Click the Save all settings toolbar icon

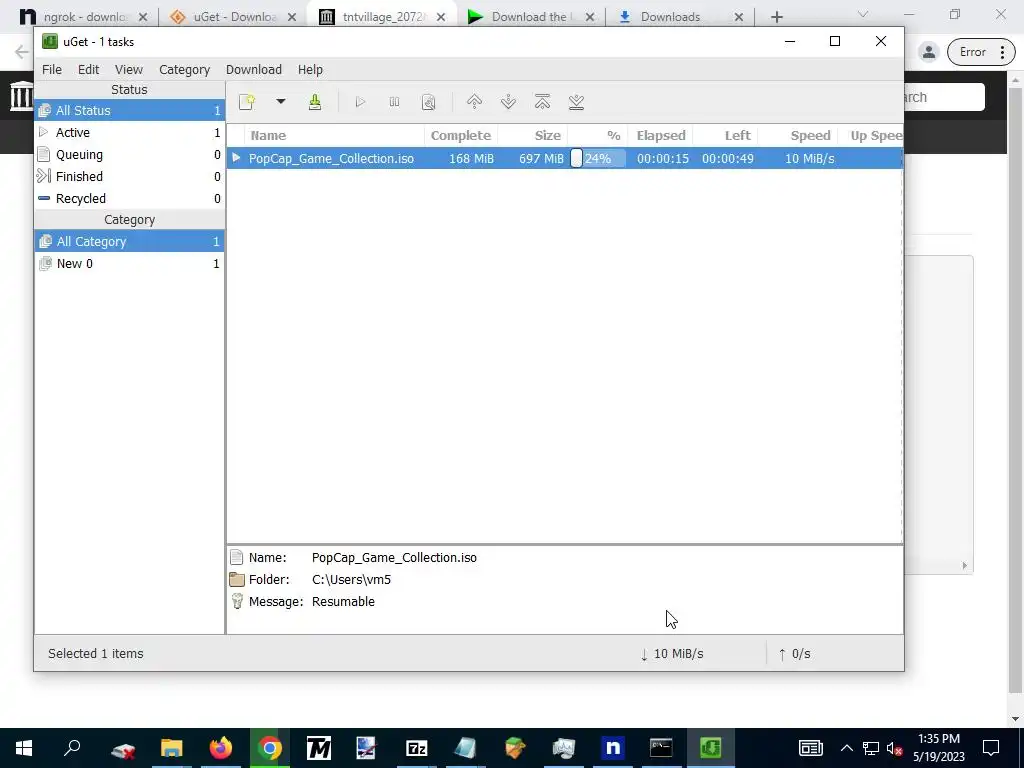(x=315, y=102)
